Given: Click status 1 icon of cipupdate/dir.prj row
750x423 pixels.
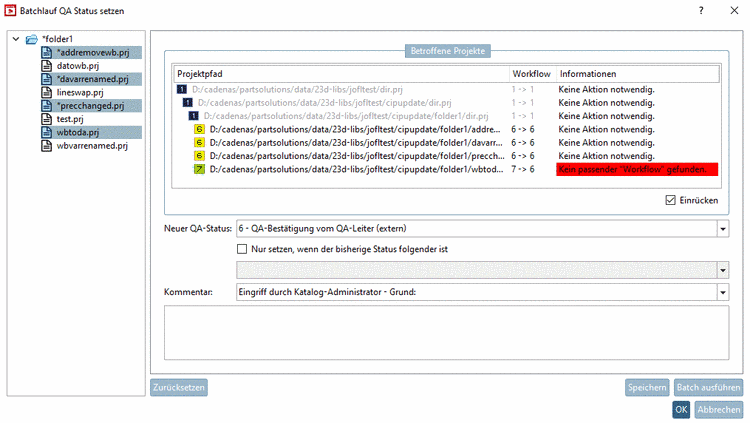Looking at the screenshot, I should coord(188,103).
